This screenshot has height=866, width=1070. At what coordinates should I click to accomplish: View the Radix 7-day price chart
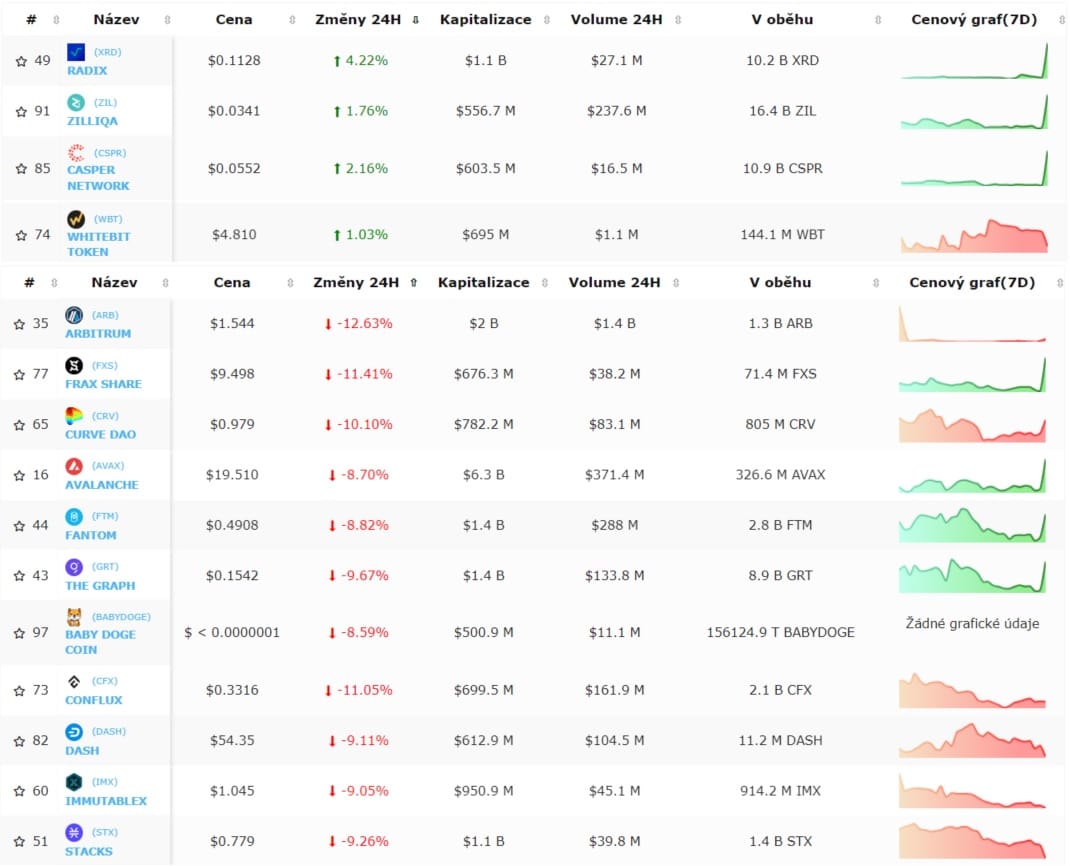point(974,61)
